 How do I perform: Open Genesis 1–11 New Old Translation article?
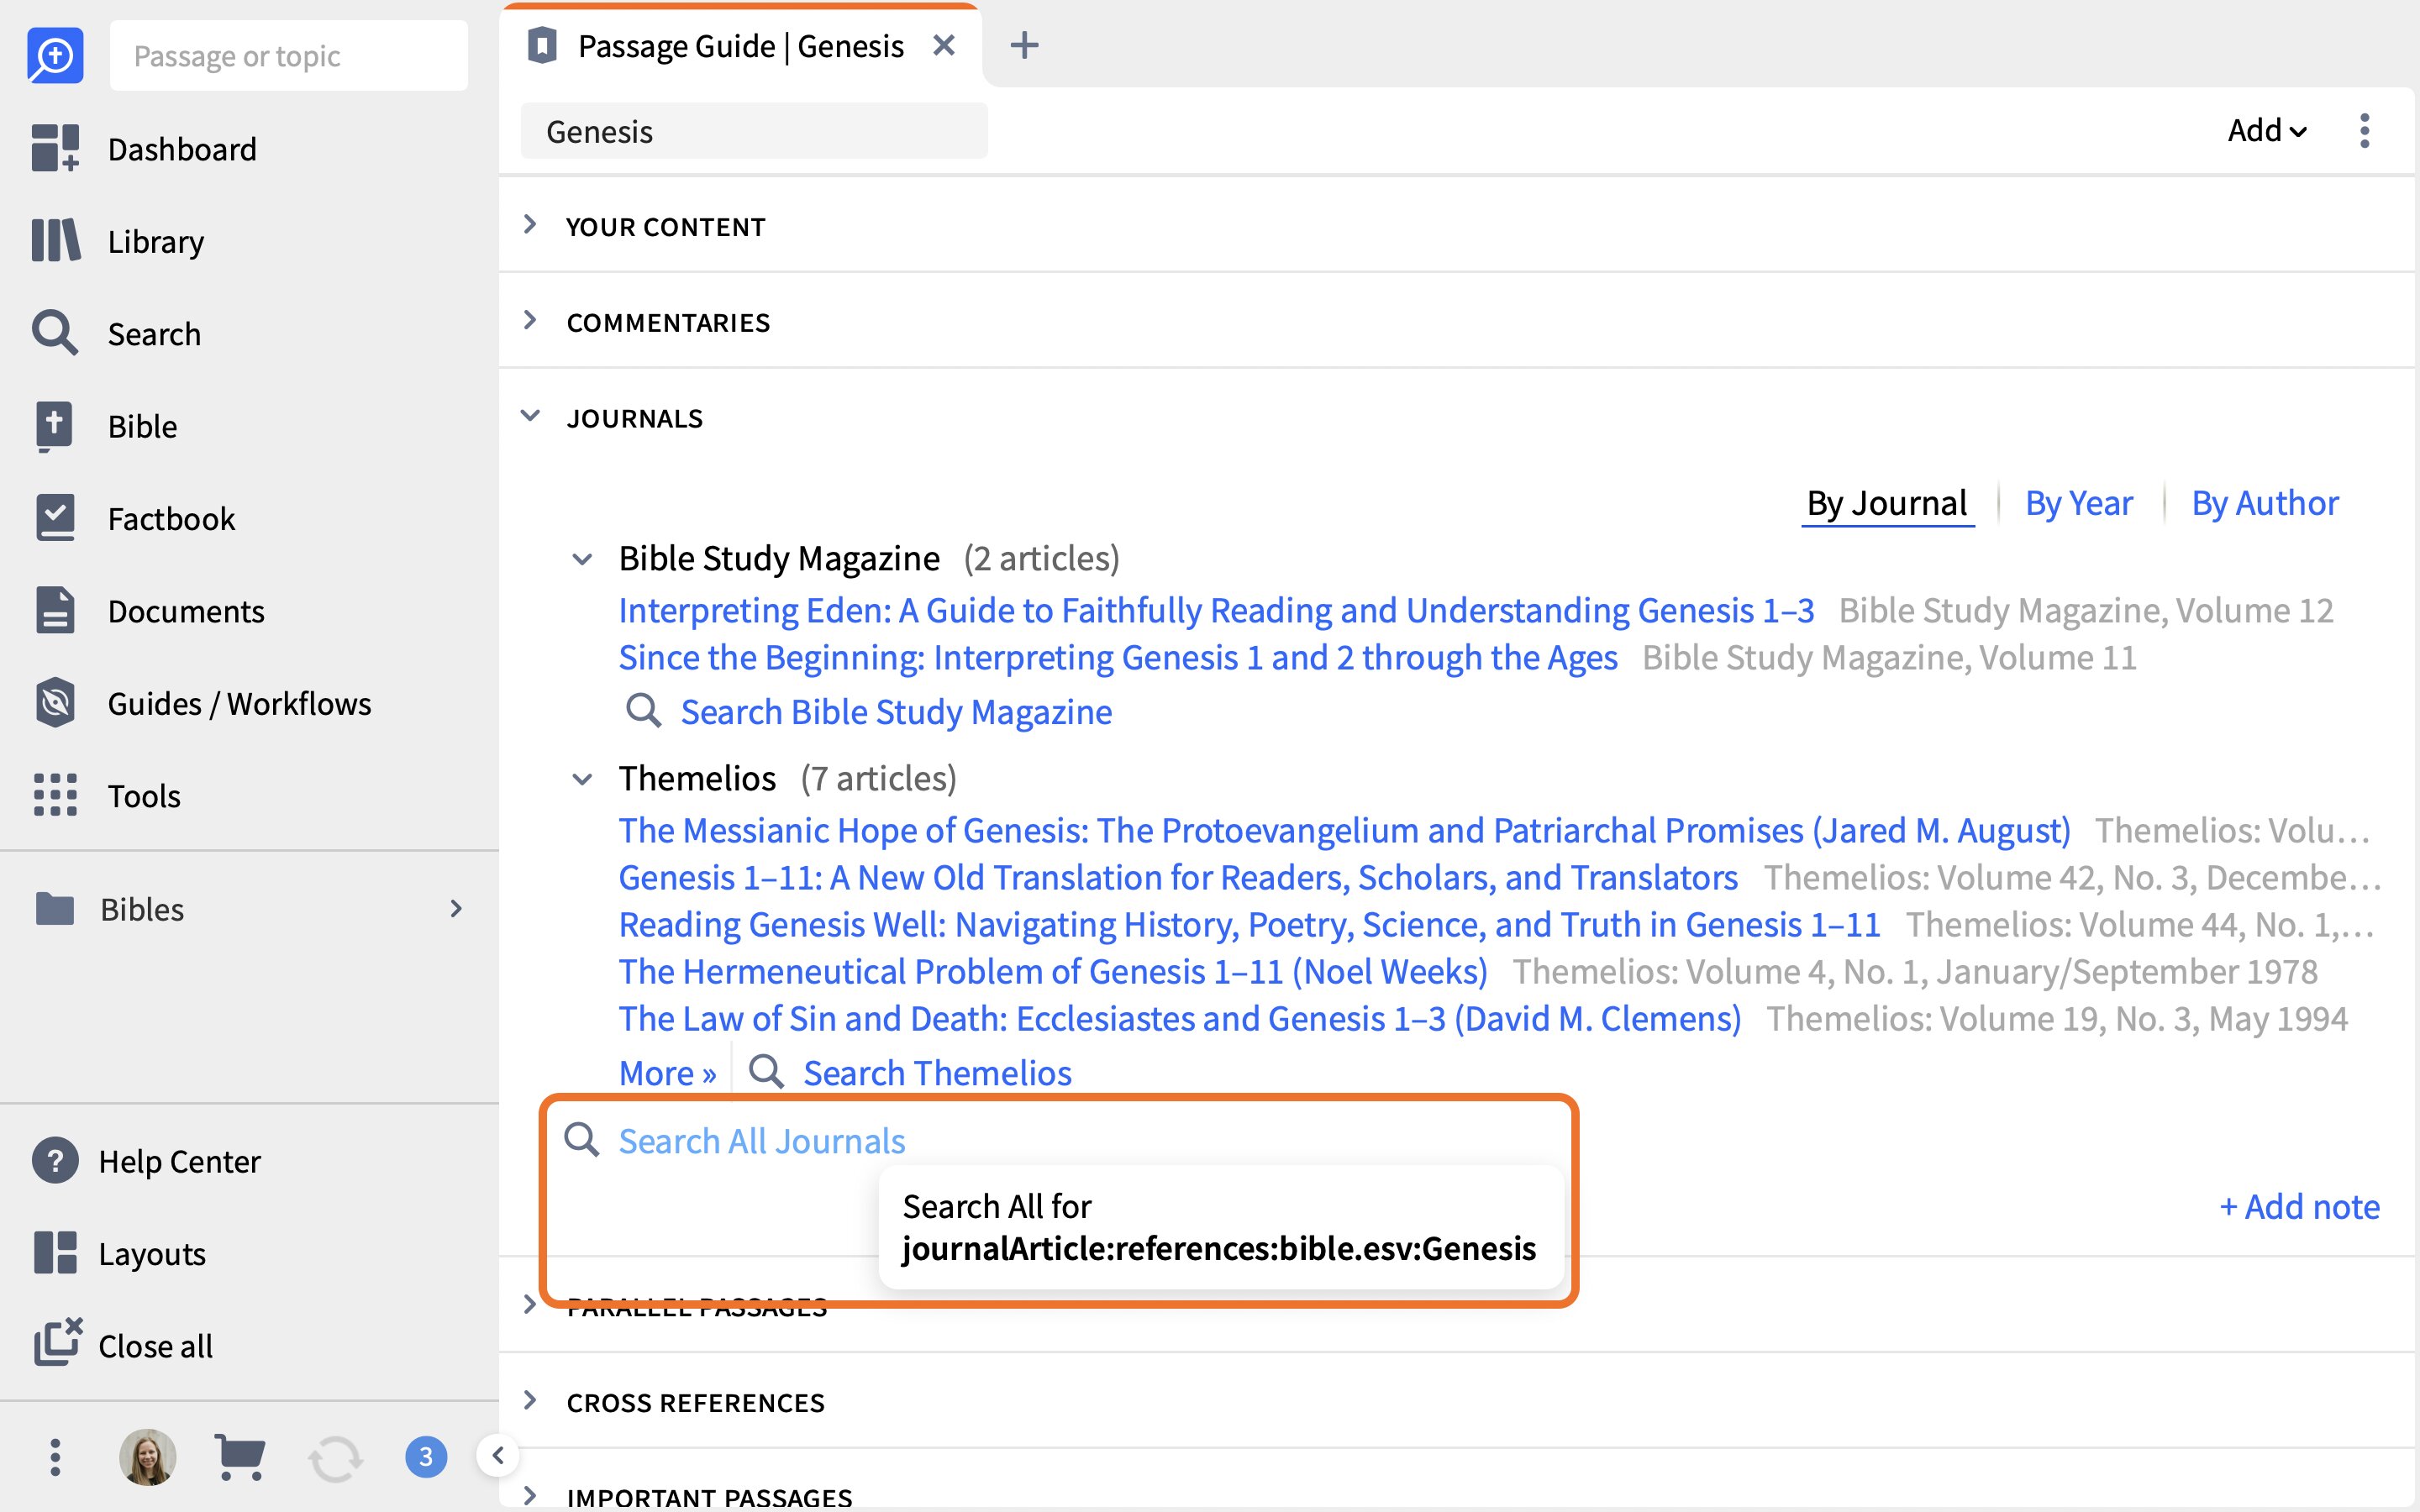click(1178, 877)
